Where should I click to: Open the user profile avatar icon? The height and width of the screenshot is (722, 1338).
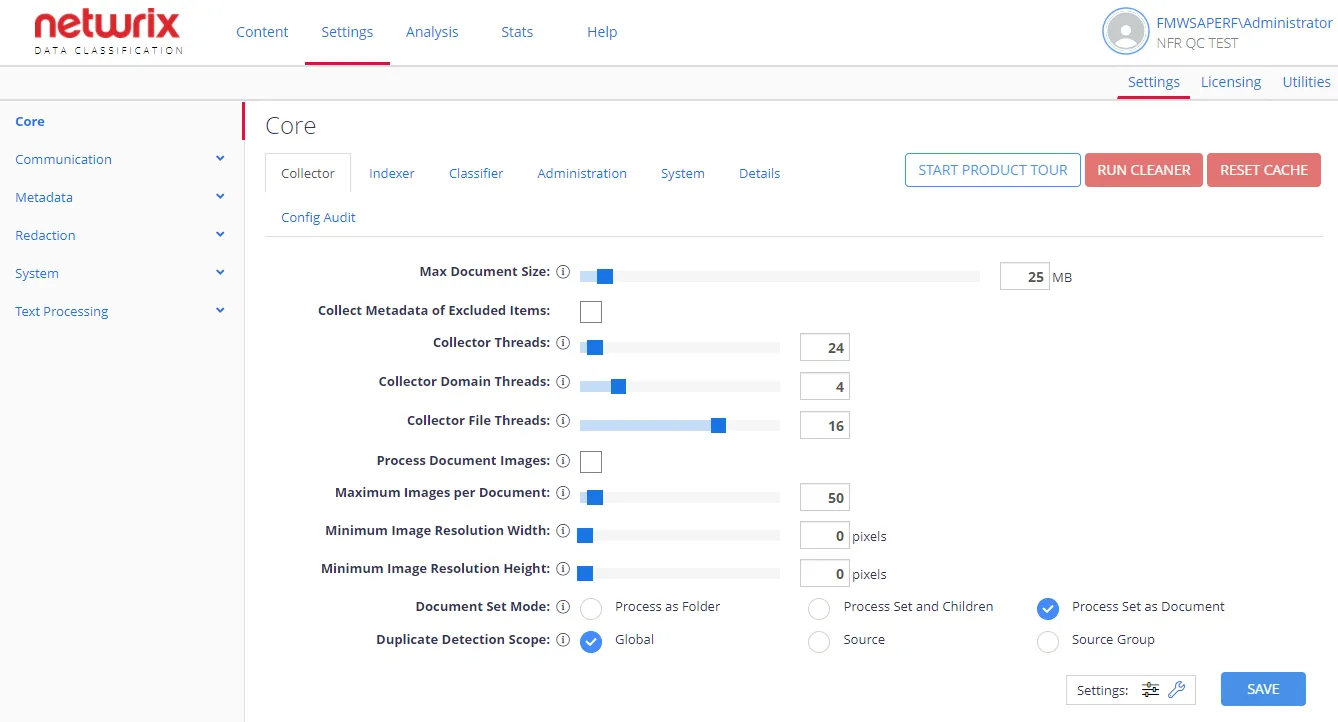click(1125, 32)
